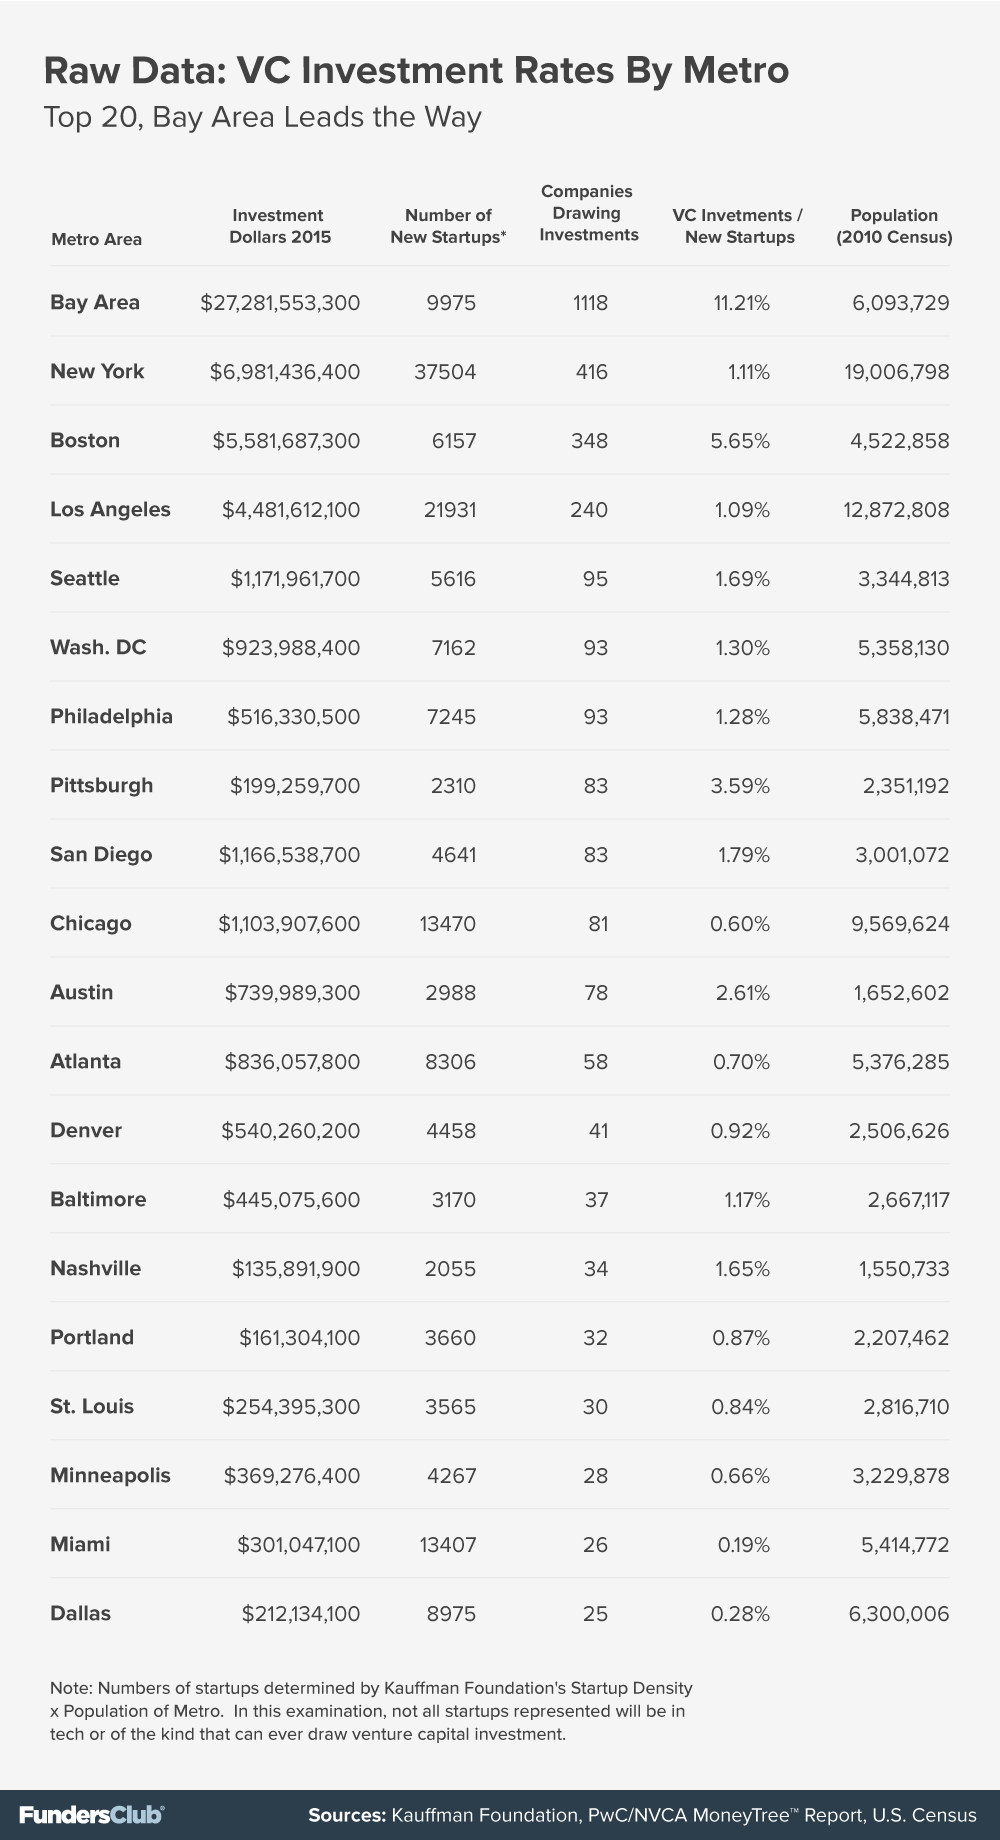Click the VC Invetments / New Startups header
Viewport: 1000px width, 1840px height.
tap(739, 226)
